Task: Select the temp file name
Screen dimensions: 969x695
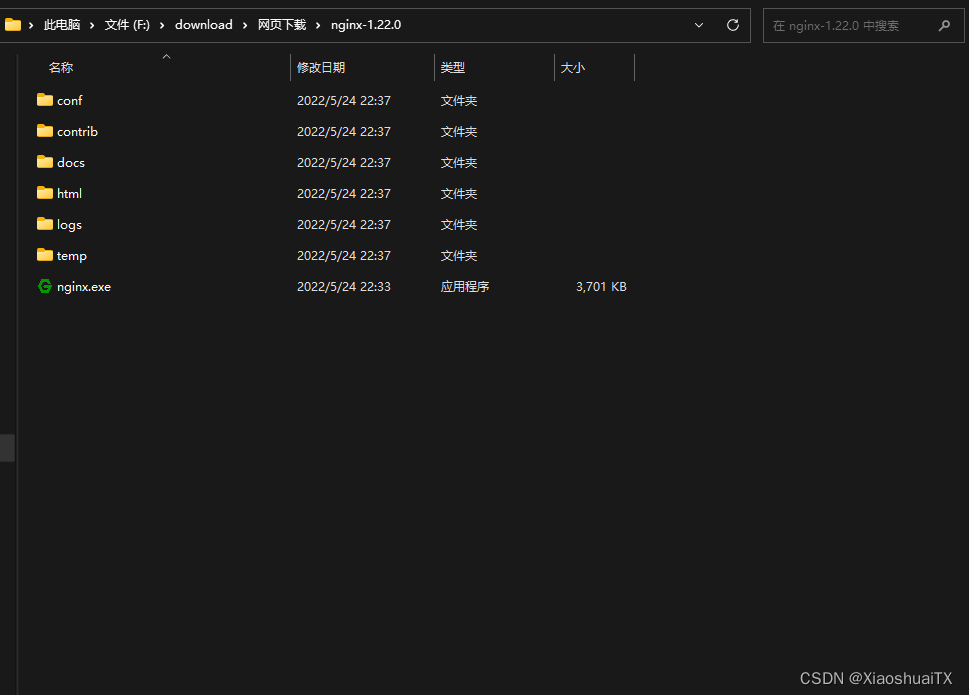Action: [72, 256]
